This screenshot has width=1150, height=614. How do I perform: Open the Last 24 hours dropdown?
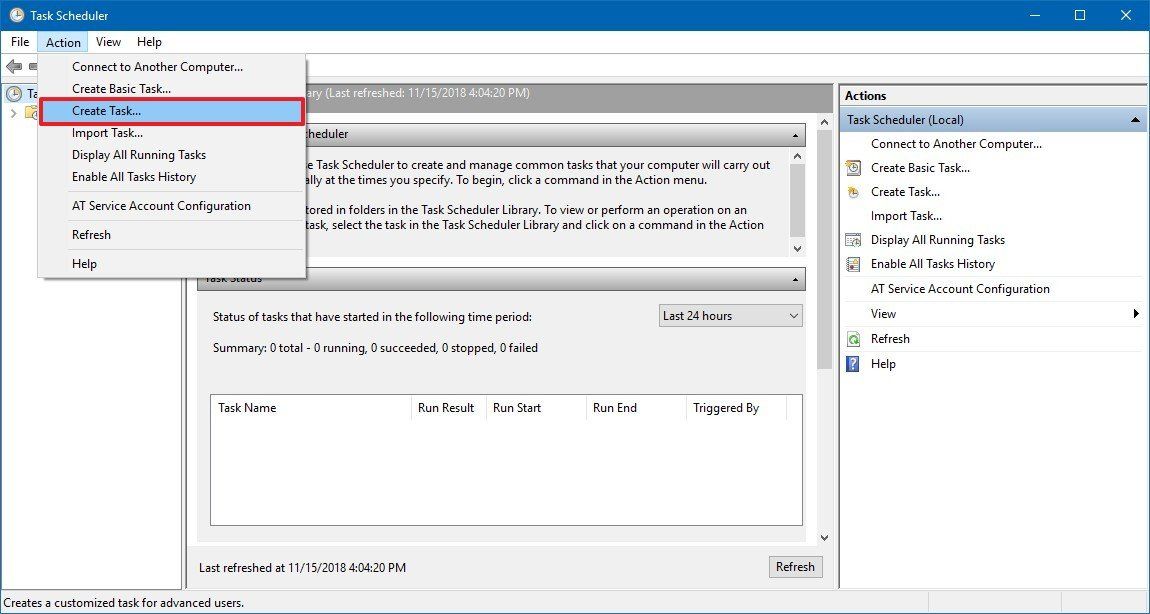730,315
